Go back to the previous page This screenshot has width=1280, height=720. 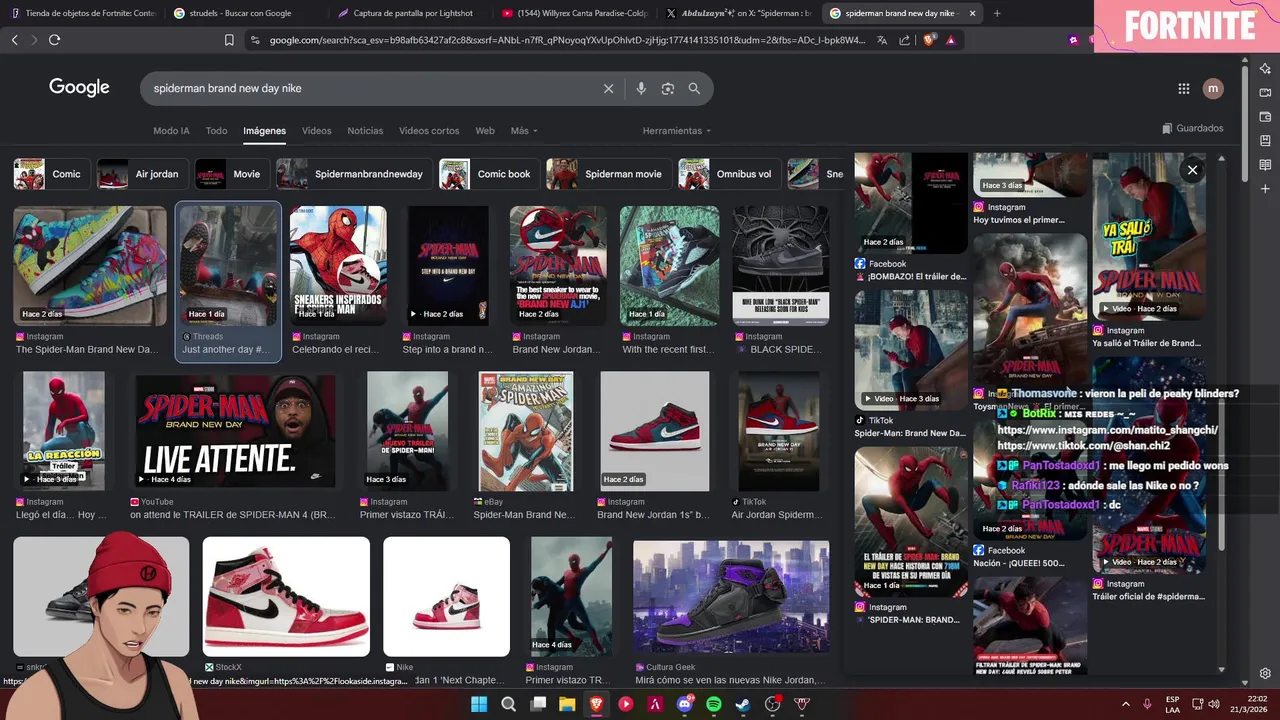pos(14,40)
